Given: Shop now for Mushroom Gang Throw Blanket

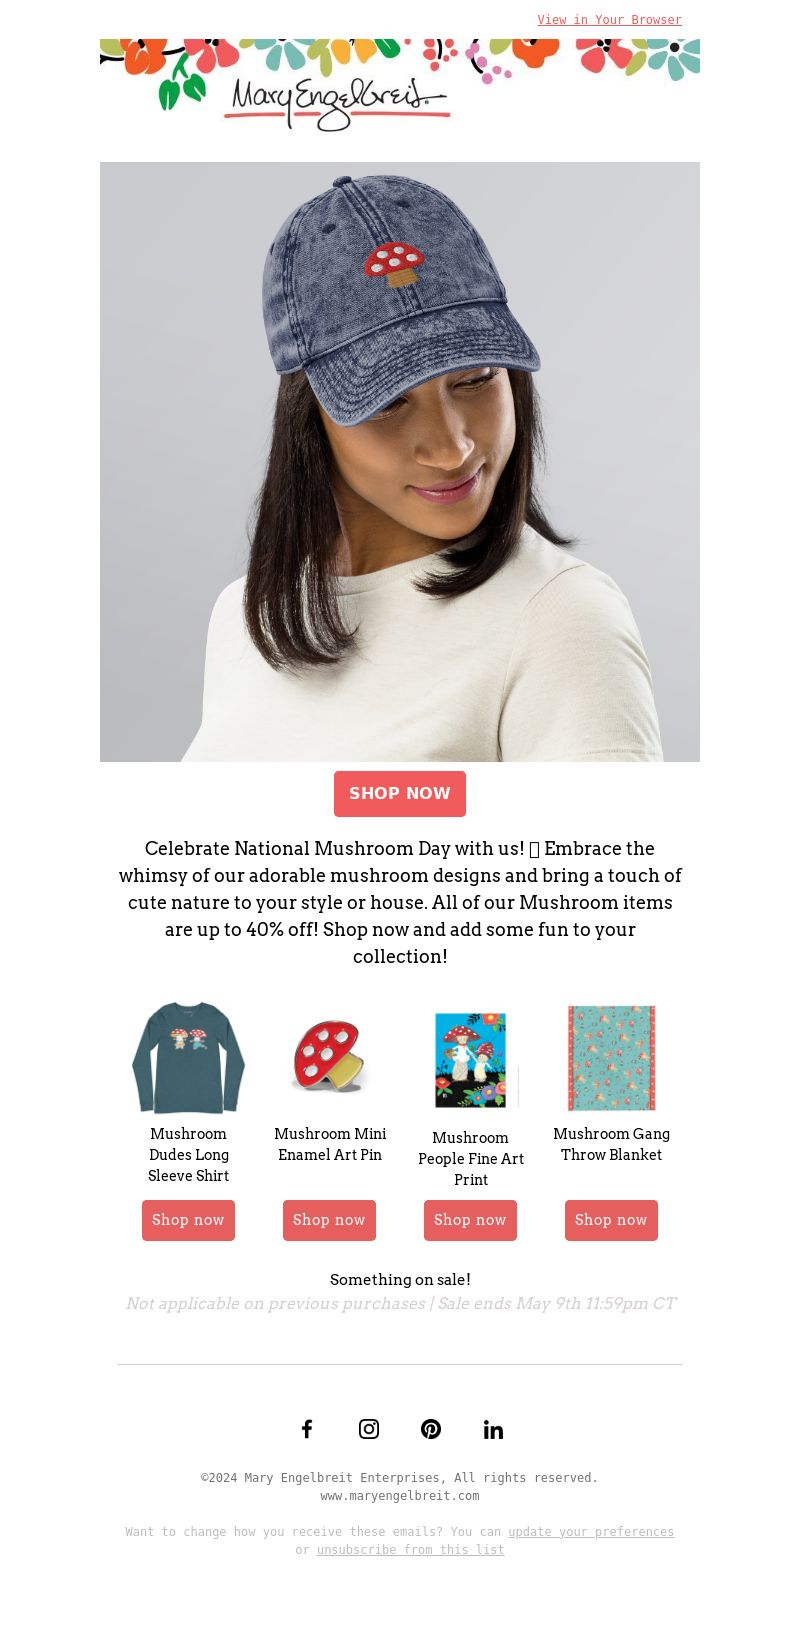Looking at the screenshot, I should 612,1220.
